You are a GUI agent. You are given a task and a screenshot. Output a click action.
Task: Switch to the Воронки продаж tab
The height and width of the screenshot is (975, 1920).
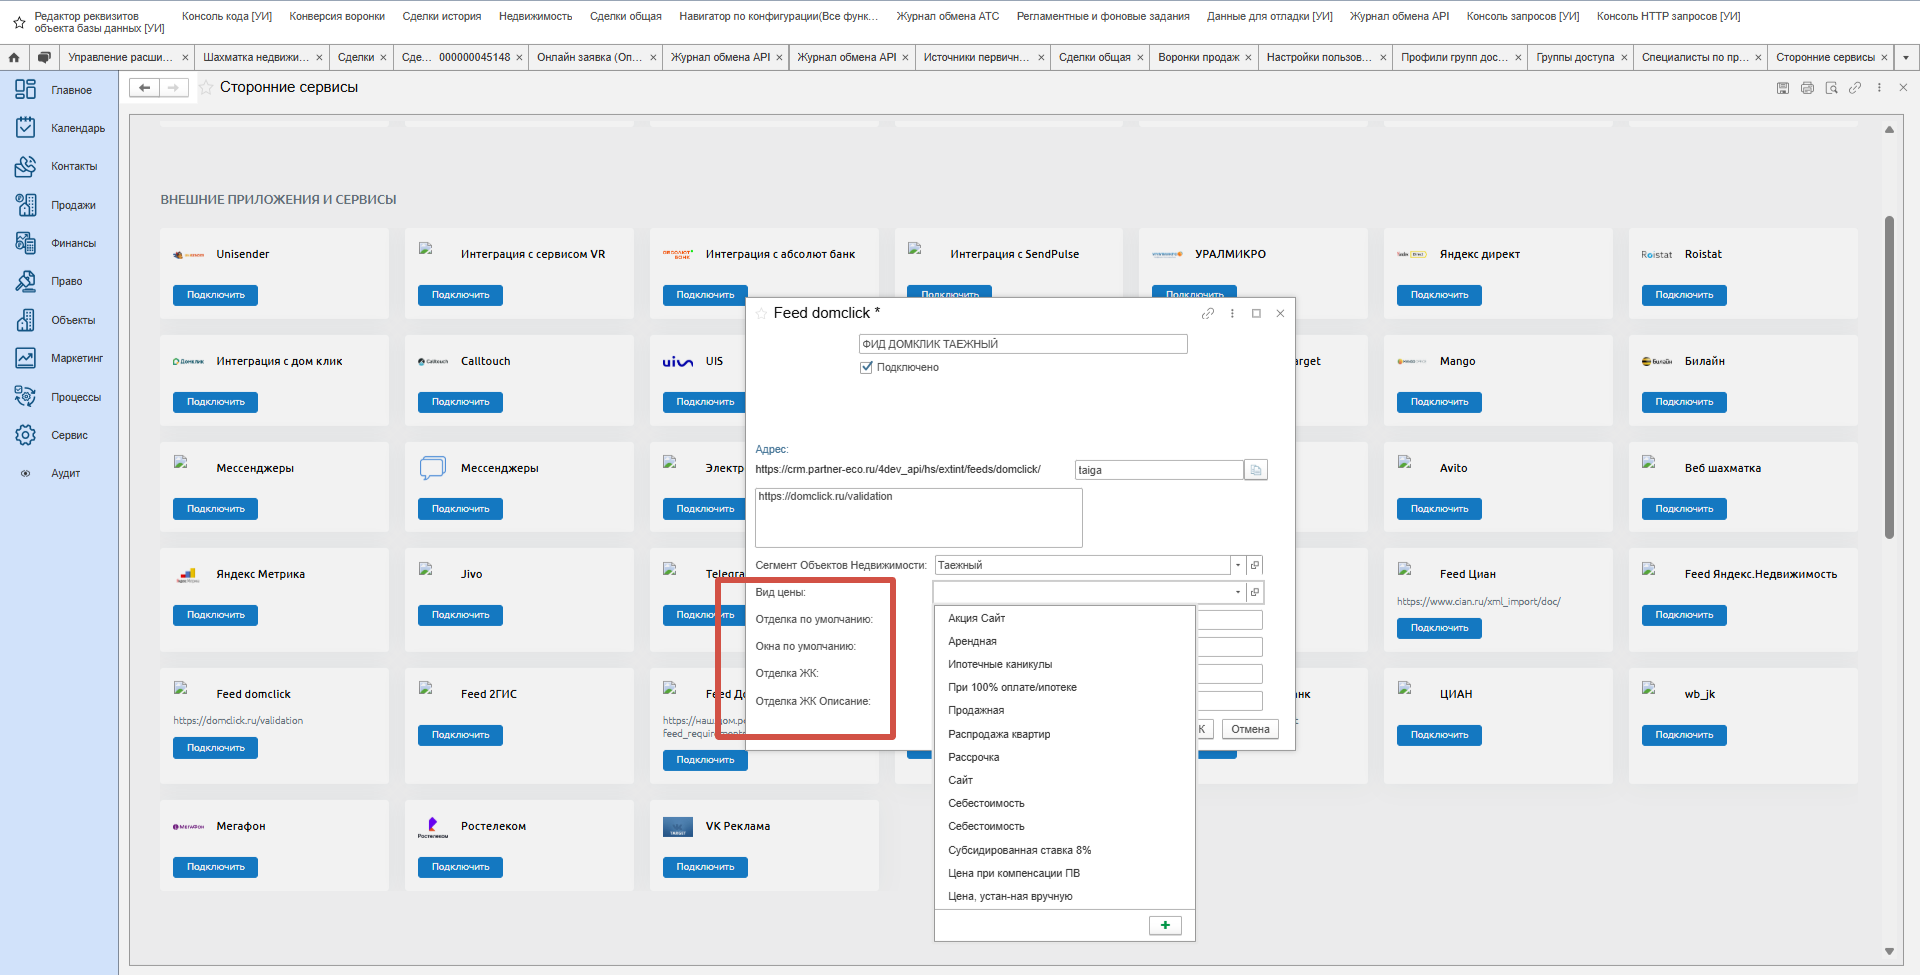(x=1198, y=57)
